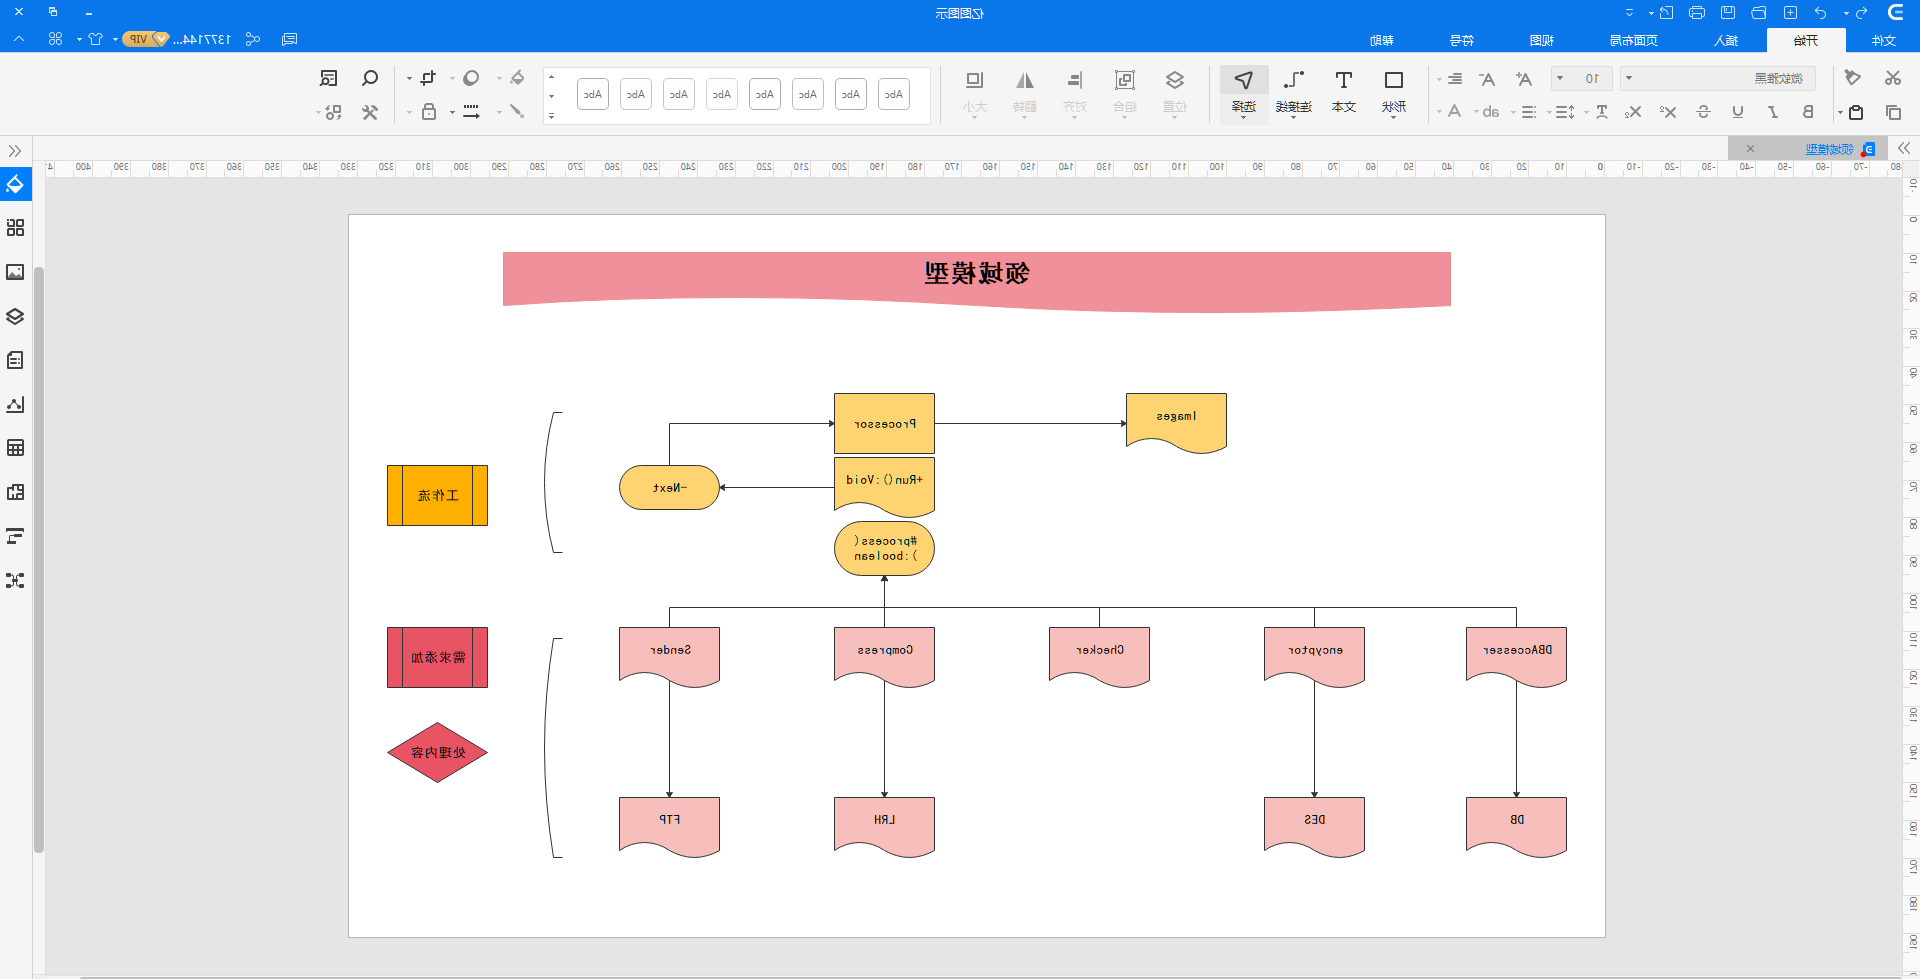The height and width of the screenshot is (979, 1920).
Task: Toggle the Lock shape protection icon
Action: click(429, 112)
